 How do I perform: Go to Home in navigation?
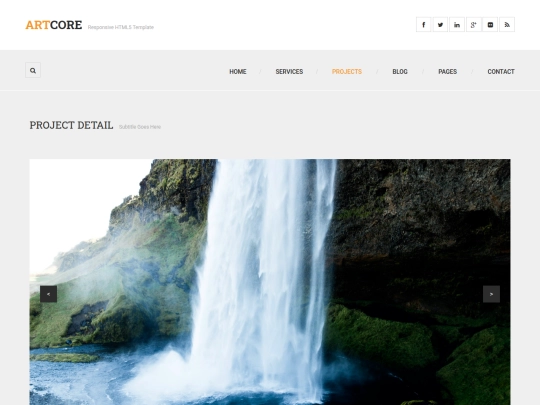[238, 72]
